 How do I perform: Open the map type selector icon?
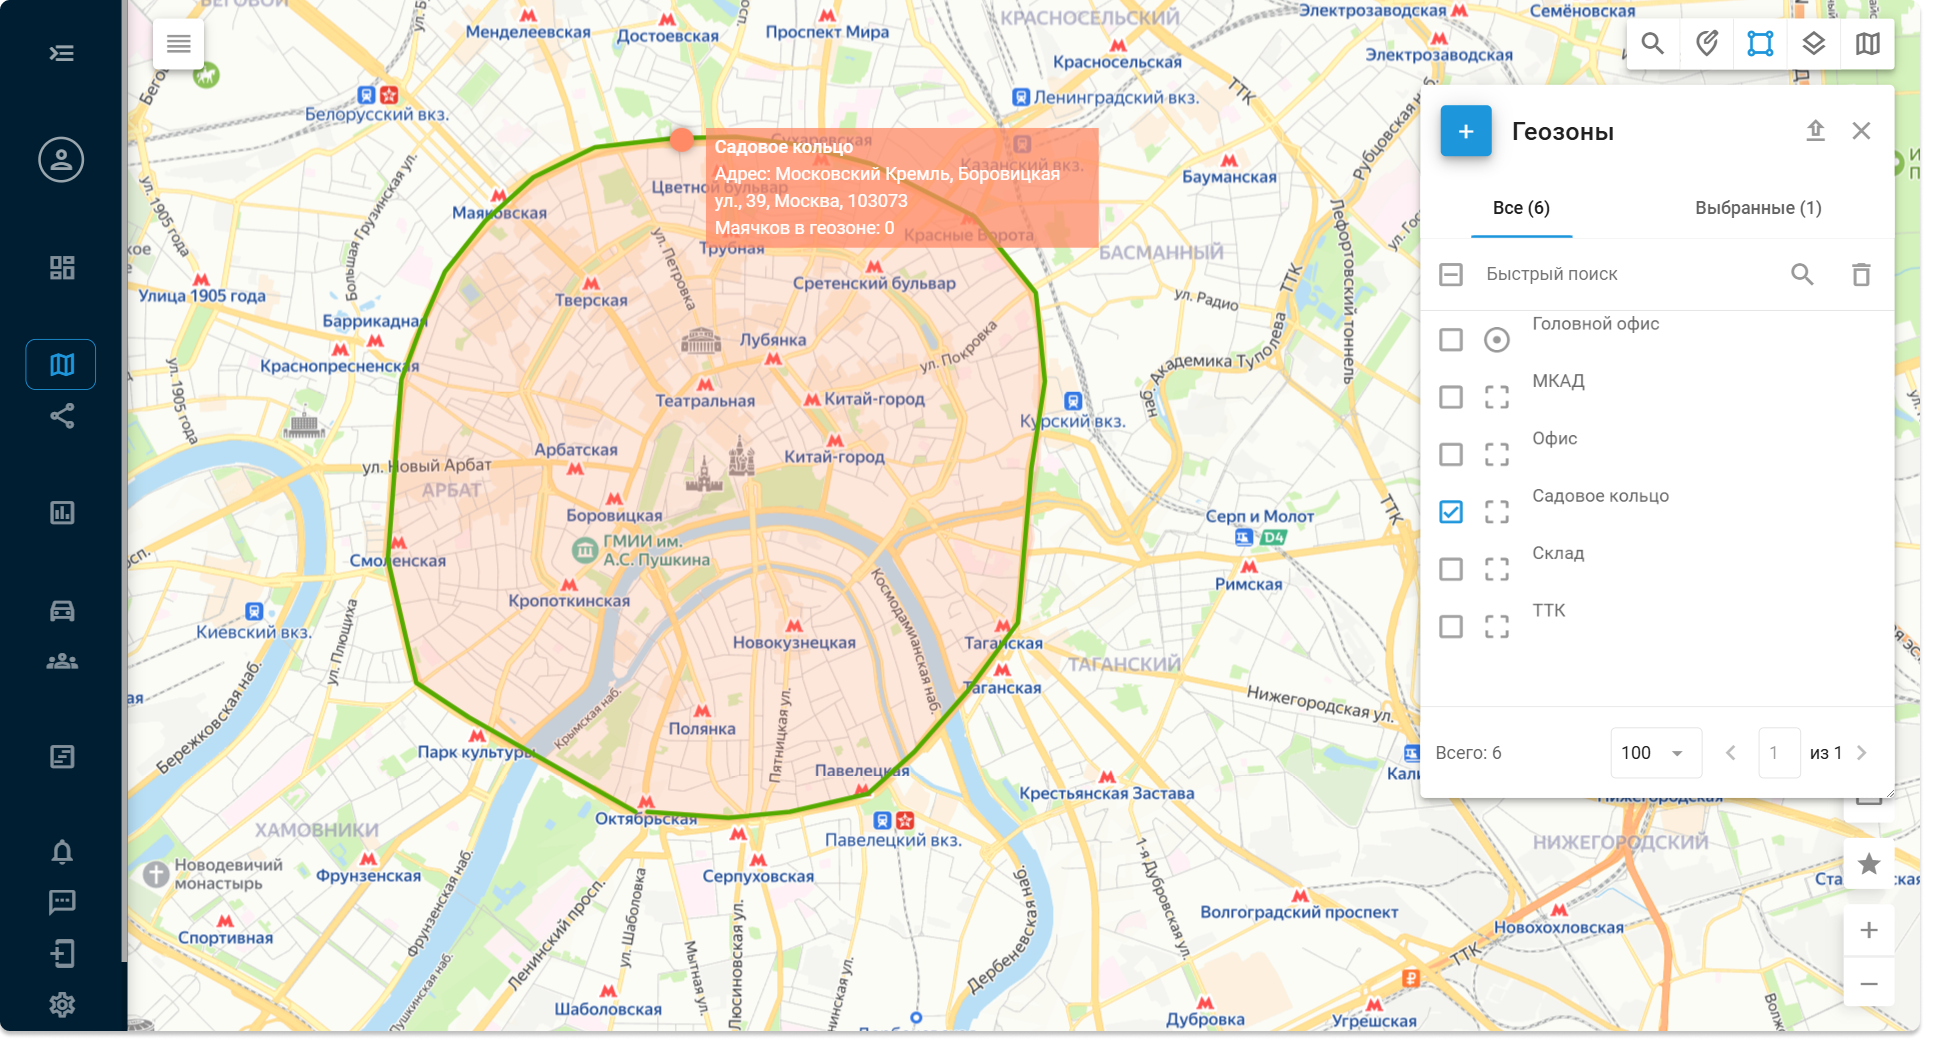click(x=1867, y=44)
